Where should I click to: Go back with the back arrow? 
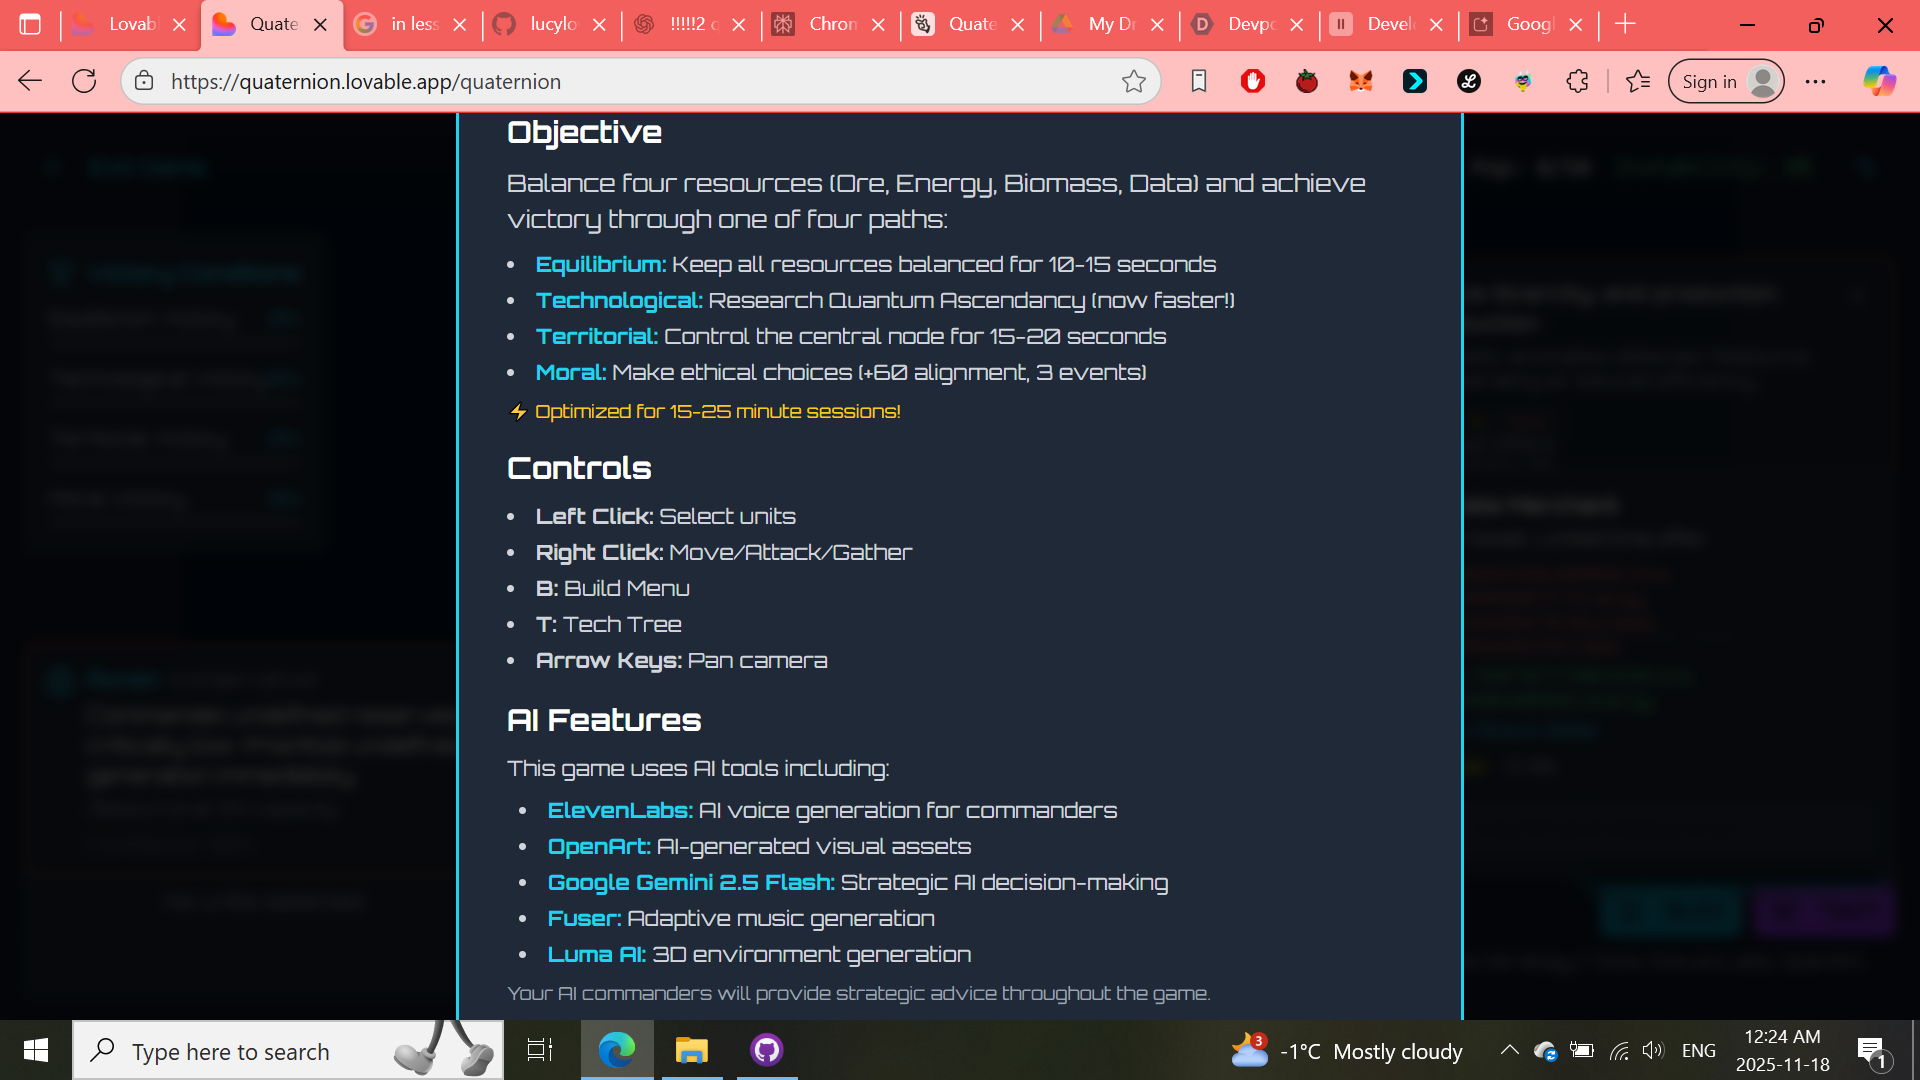[x=30, y=81]
